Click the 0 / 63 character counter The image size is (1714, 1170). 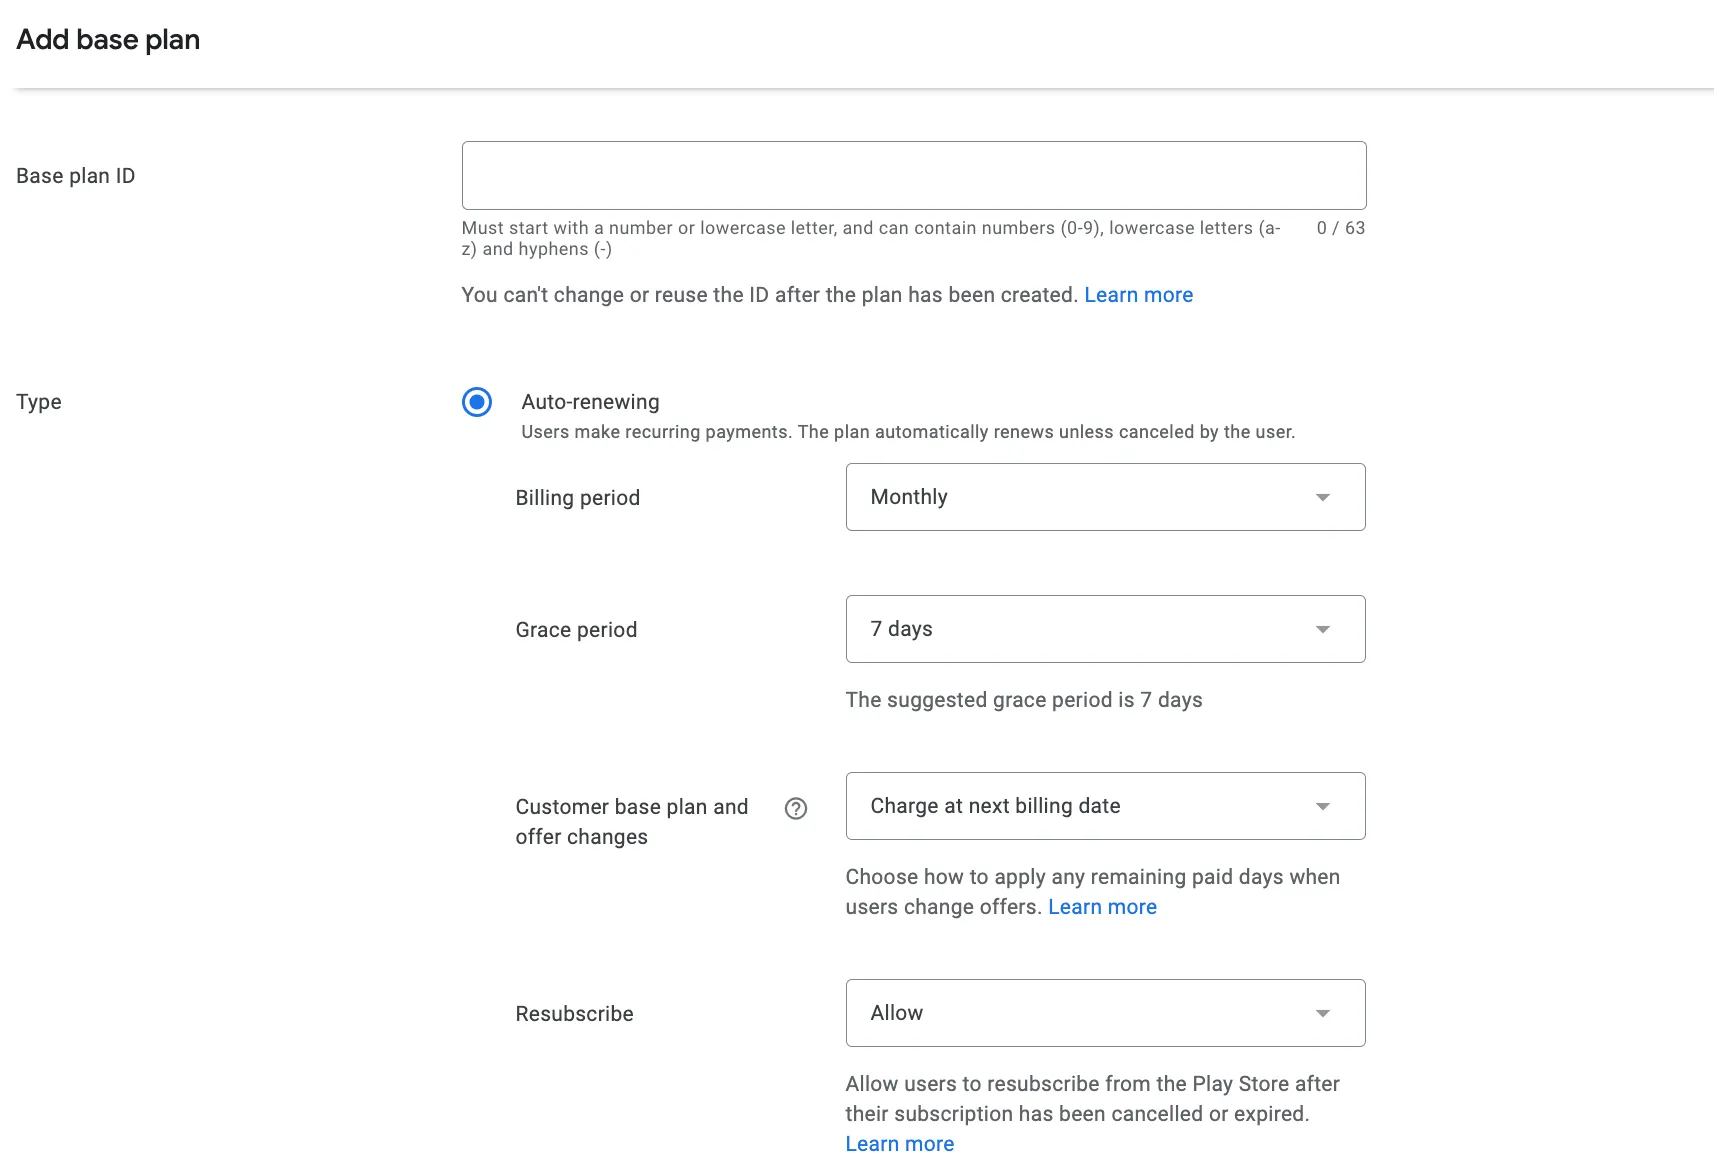[x=1340, y=228]
